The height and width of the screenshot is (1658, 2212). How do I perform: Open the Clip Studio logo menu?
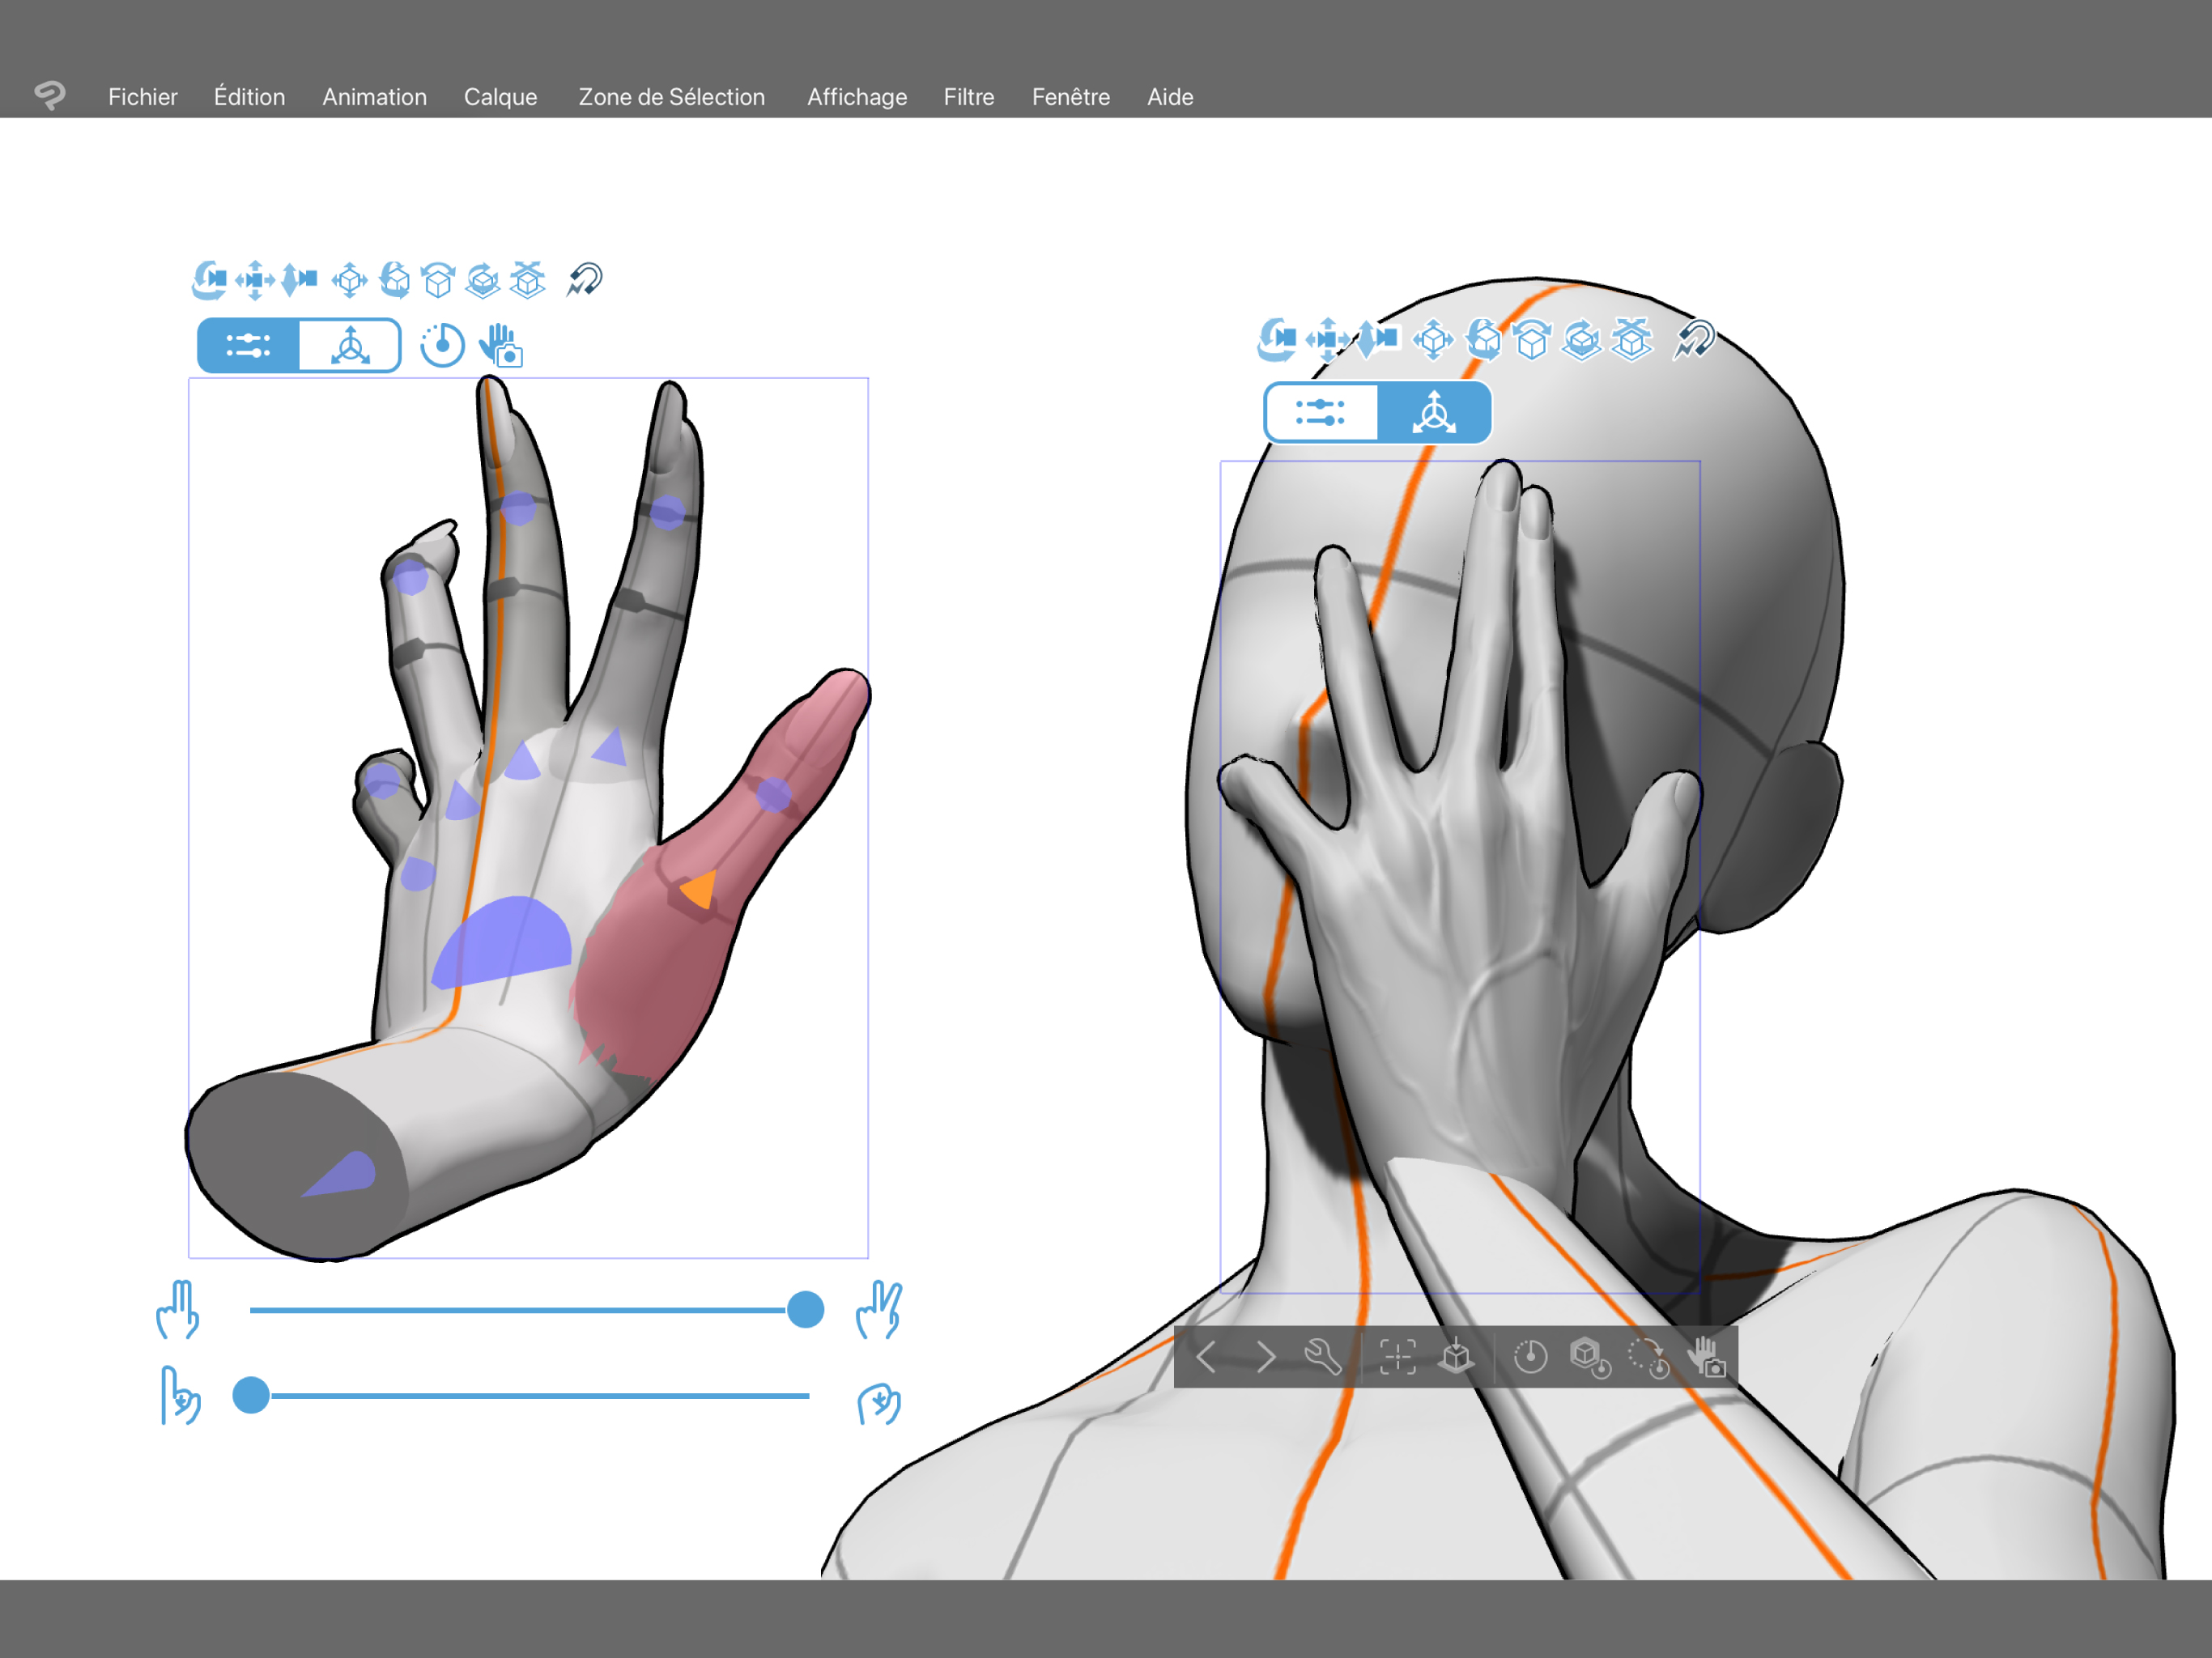tap(49, 96)
